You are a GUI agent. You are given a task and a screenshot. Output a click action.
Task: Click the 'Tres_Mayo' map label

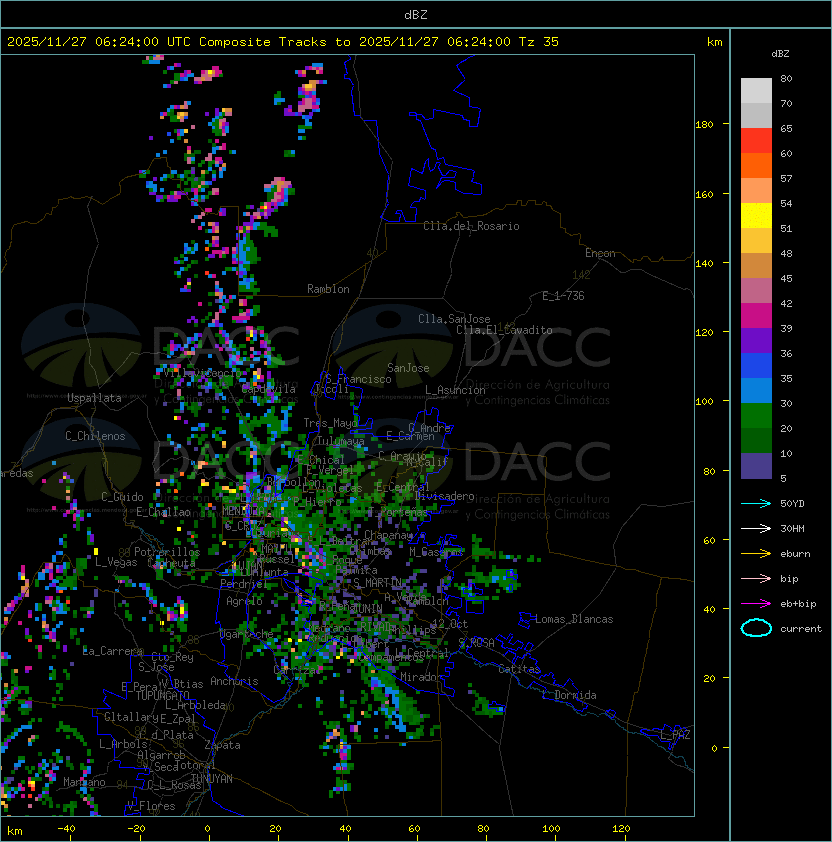tap(330, 423)
